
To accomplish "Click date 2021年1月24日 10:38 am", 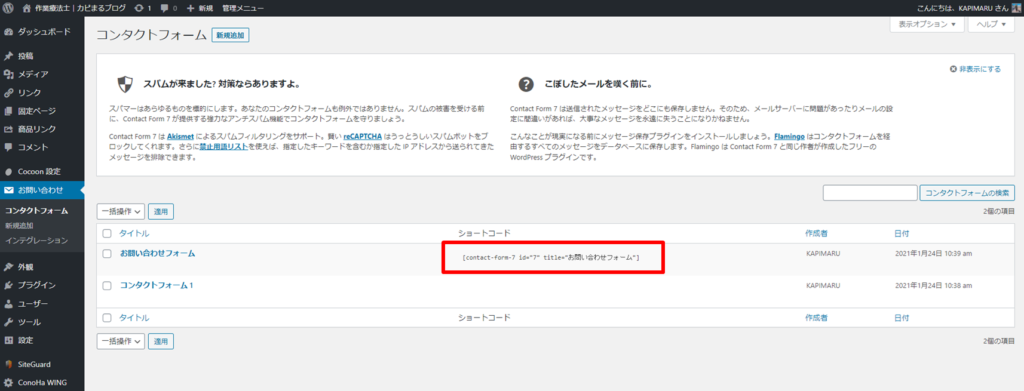I will [x=933, y=285].
